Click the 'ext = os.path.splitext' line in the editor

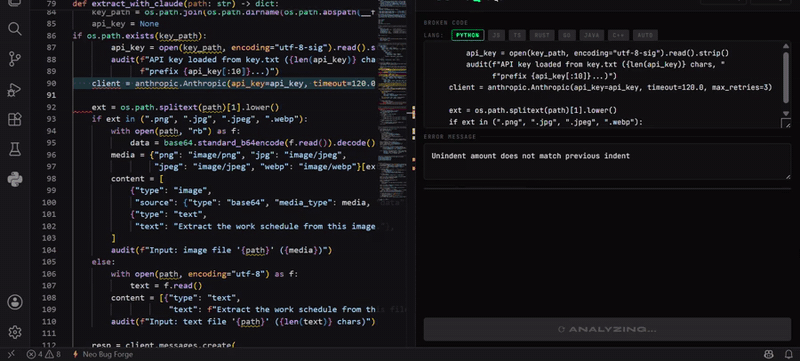tap(185, 108)
